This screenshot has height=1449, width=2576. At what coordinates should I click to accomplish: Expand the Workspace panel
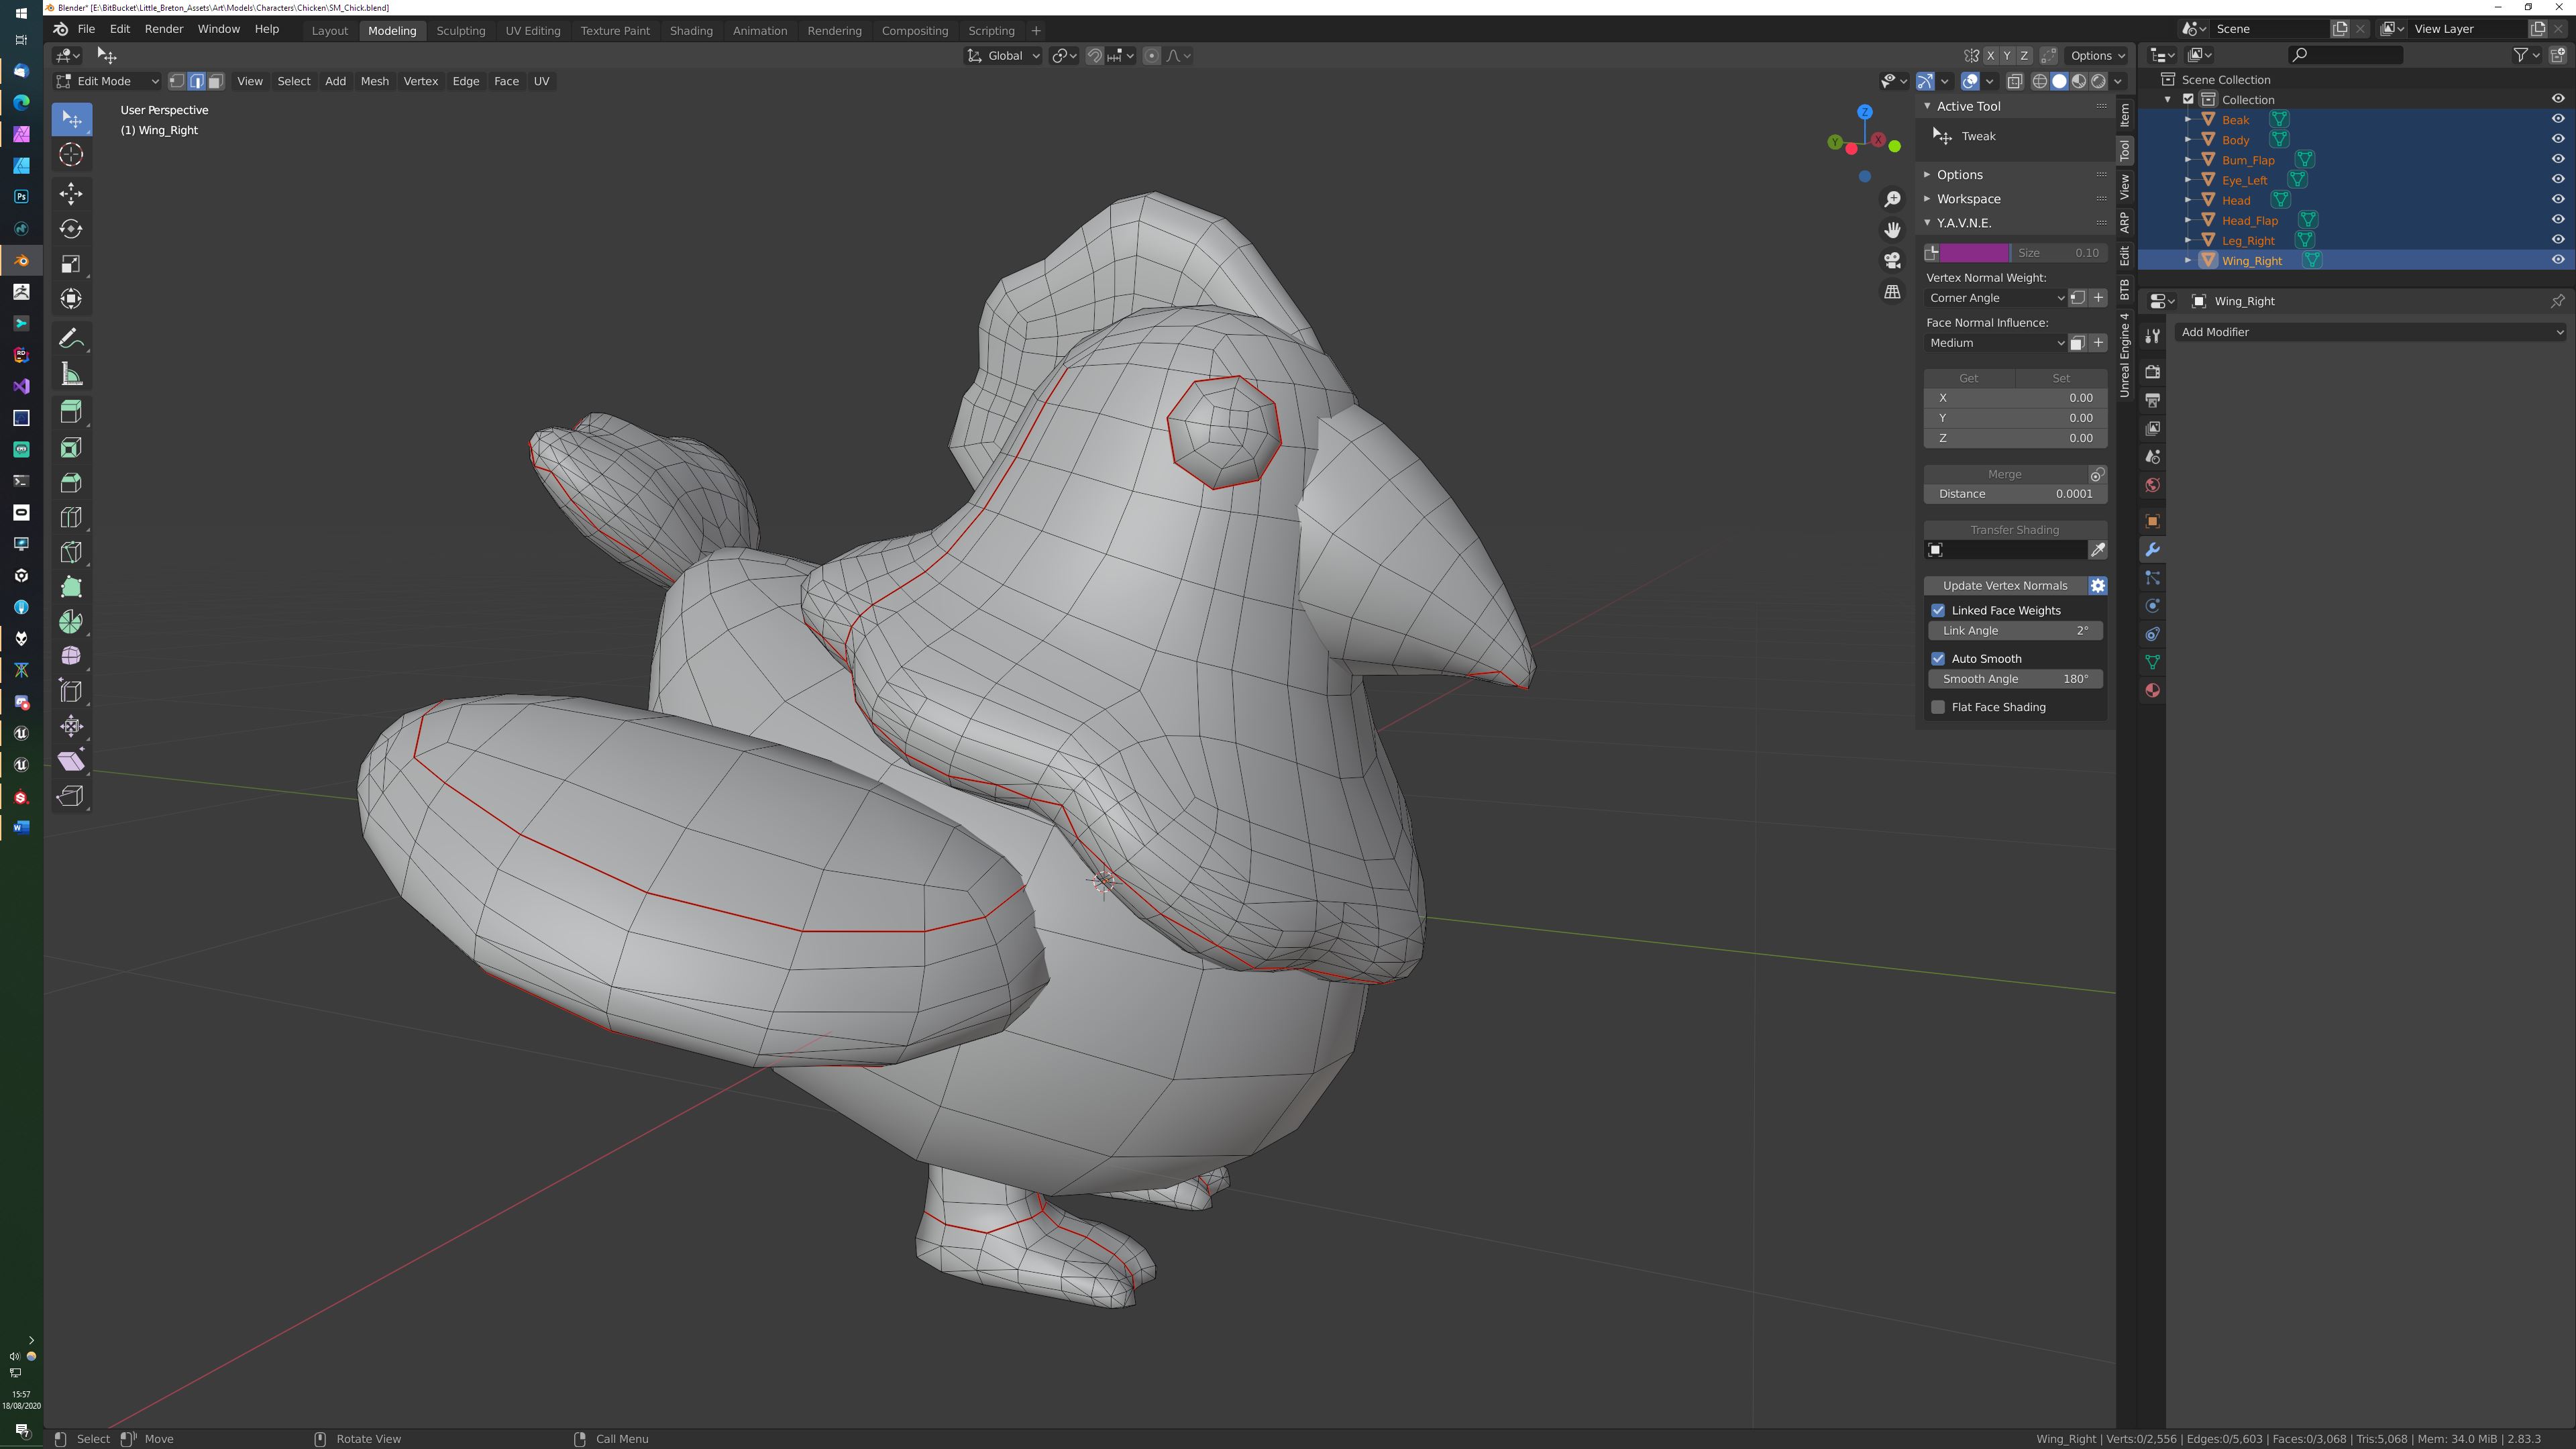click(x=1967, y=199)
